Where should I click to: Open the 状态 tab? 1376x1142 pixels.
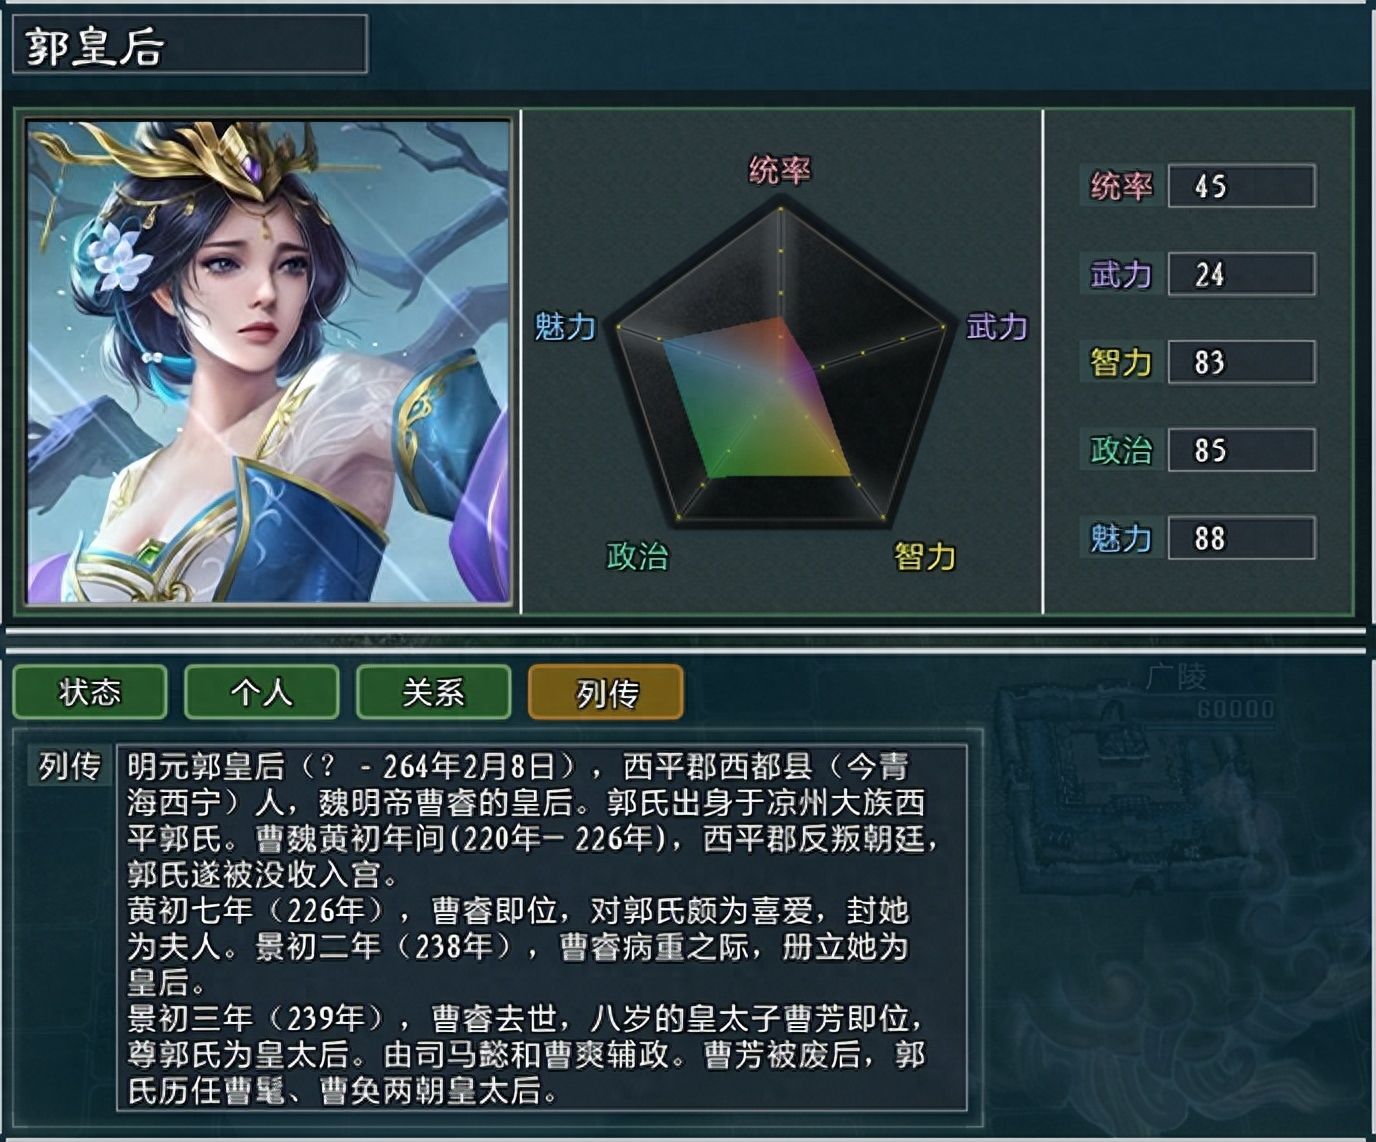pos(90,692)
